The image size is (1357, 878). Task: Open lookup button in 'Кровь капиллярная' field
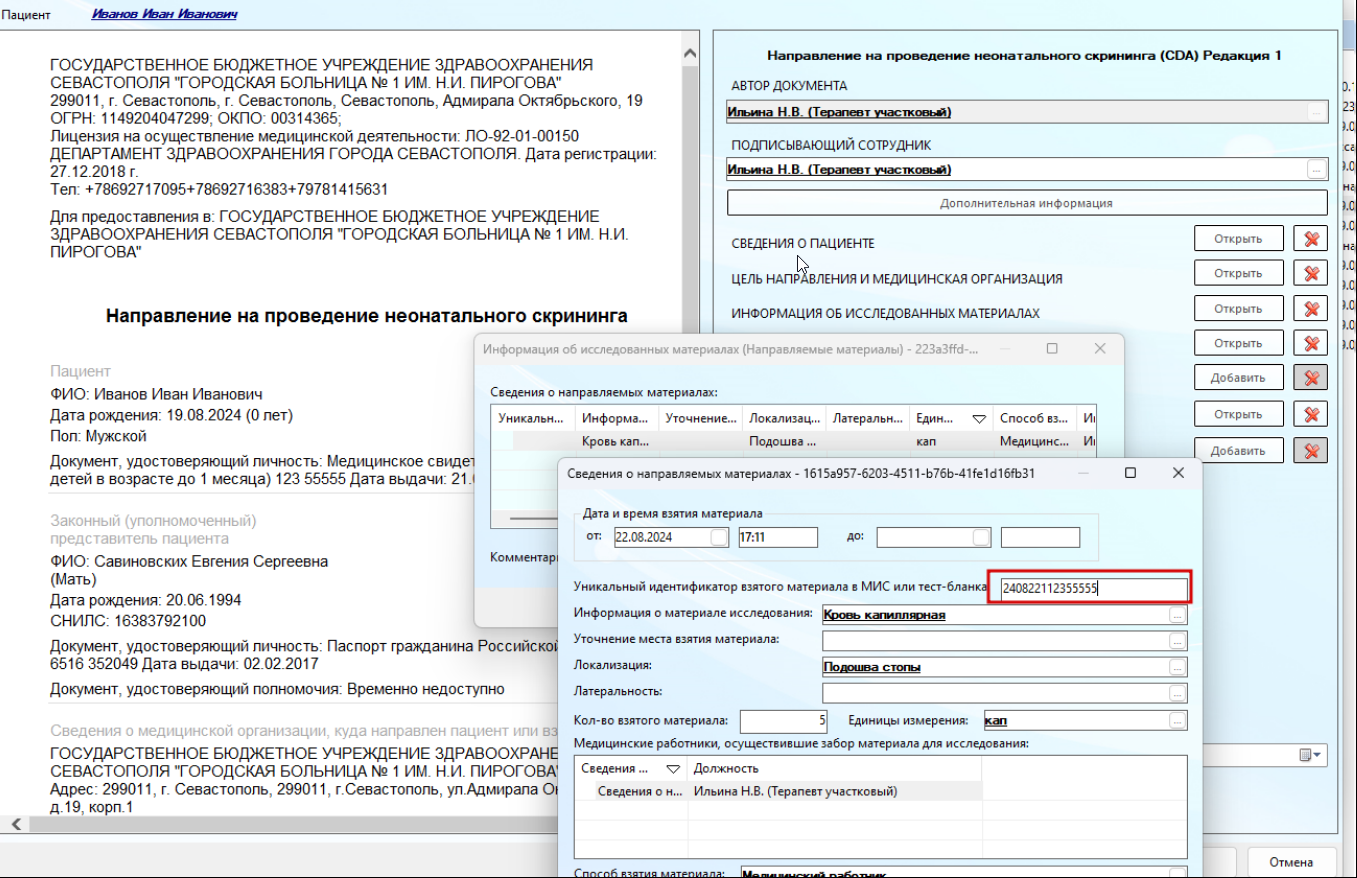(x=1178, y=615)
